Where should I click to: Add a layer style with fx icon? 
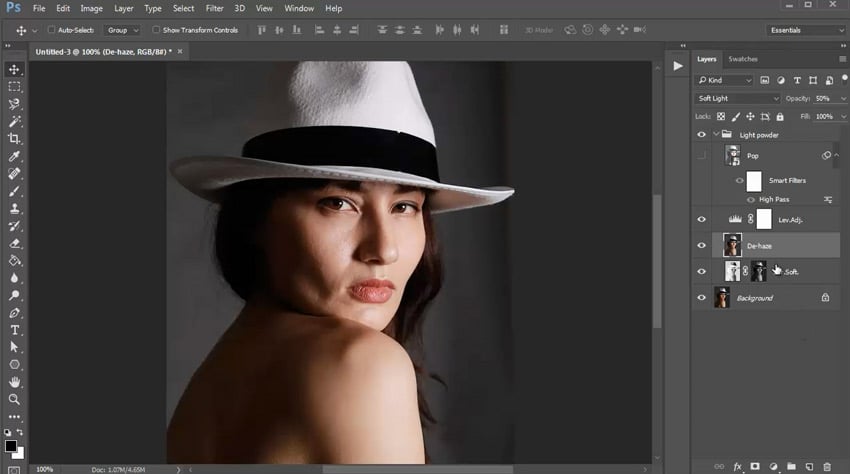point(737,466)
